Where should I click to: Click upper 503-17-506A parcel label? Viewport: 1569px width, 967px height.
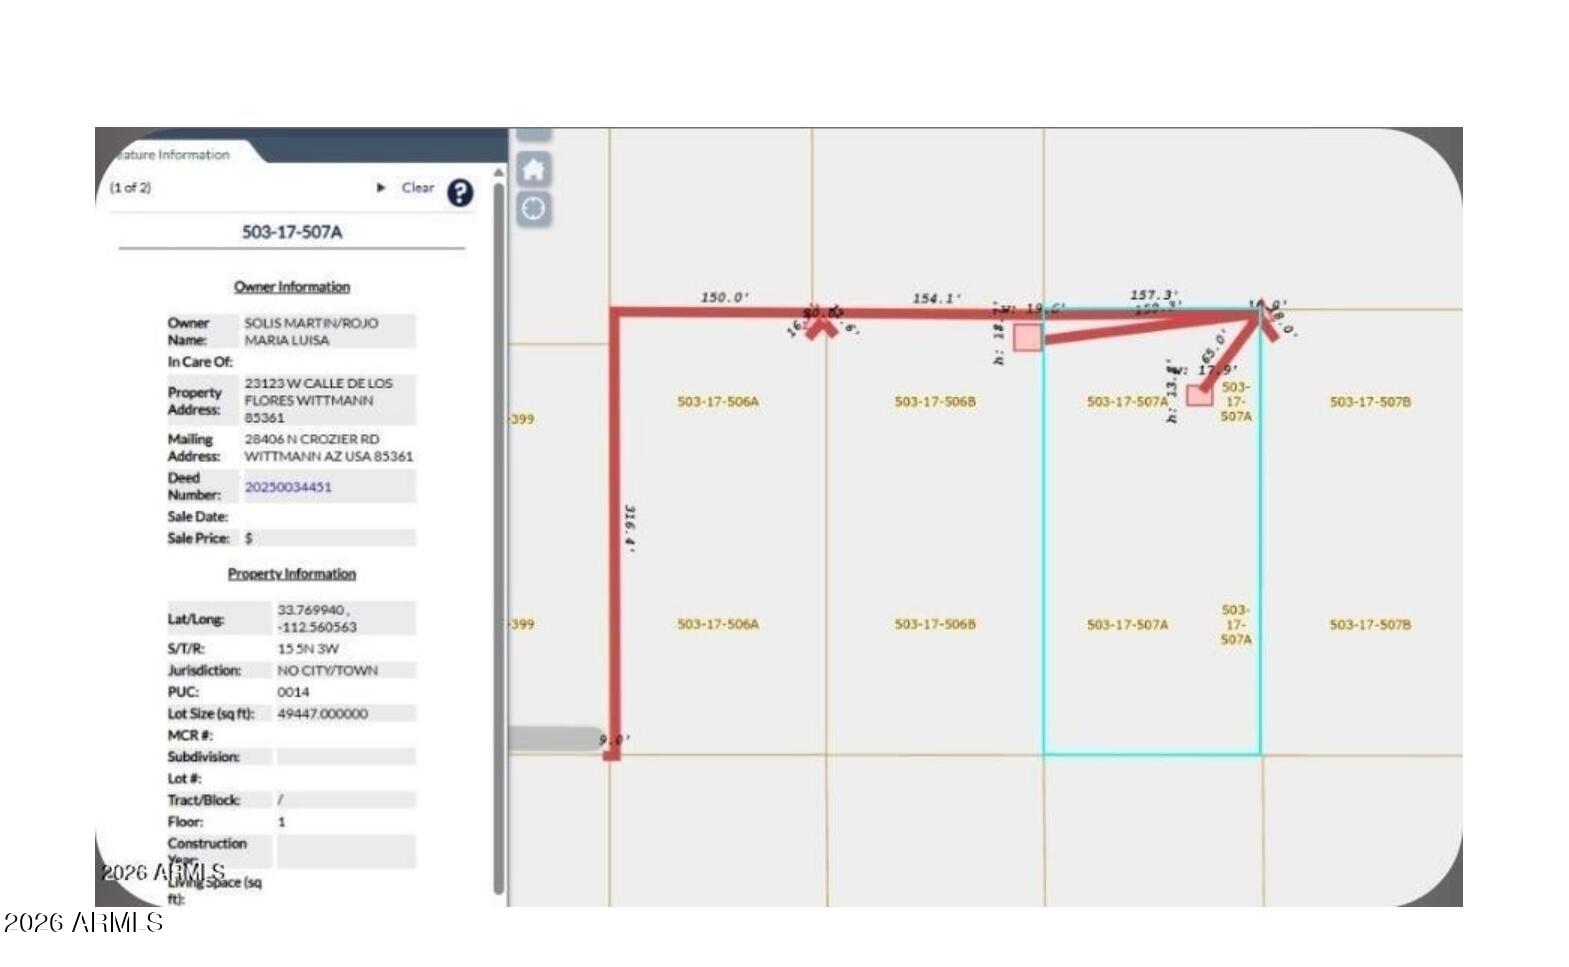[x=718, y=401]
